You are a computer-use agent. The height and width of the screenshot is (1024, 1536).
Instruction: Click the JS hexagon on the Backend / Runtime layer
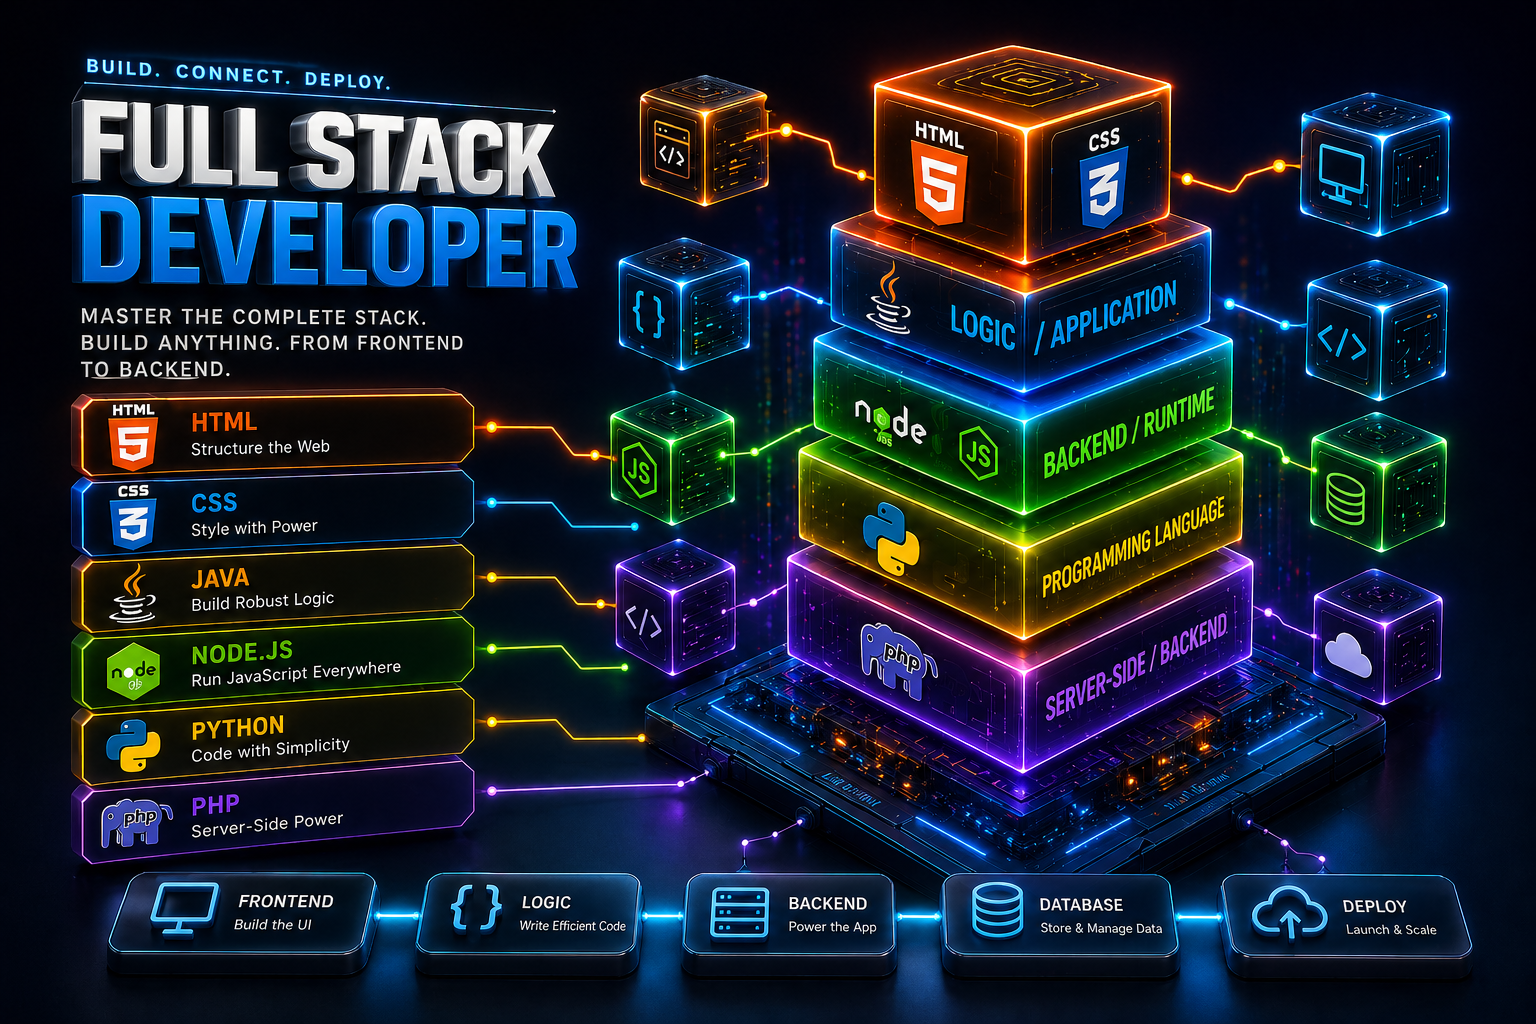coord(978,453)
